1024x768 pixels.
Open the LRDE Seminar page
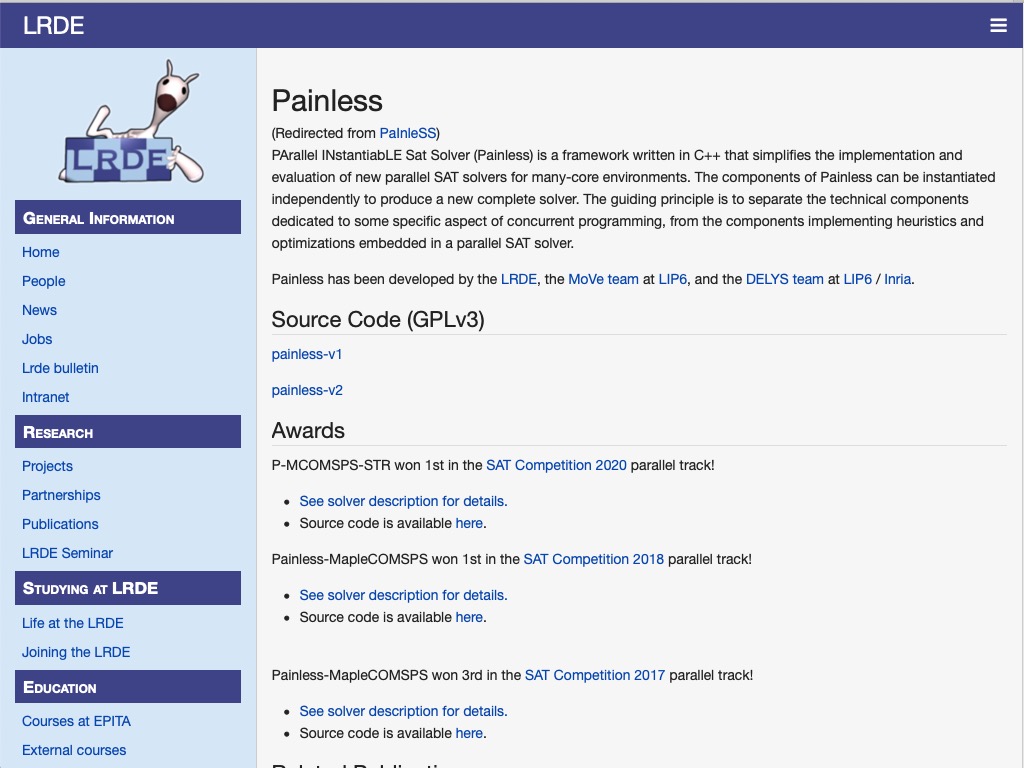[65, 553]
